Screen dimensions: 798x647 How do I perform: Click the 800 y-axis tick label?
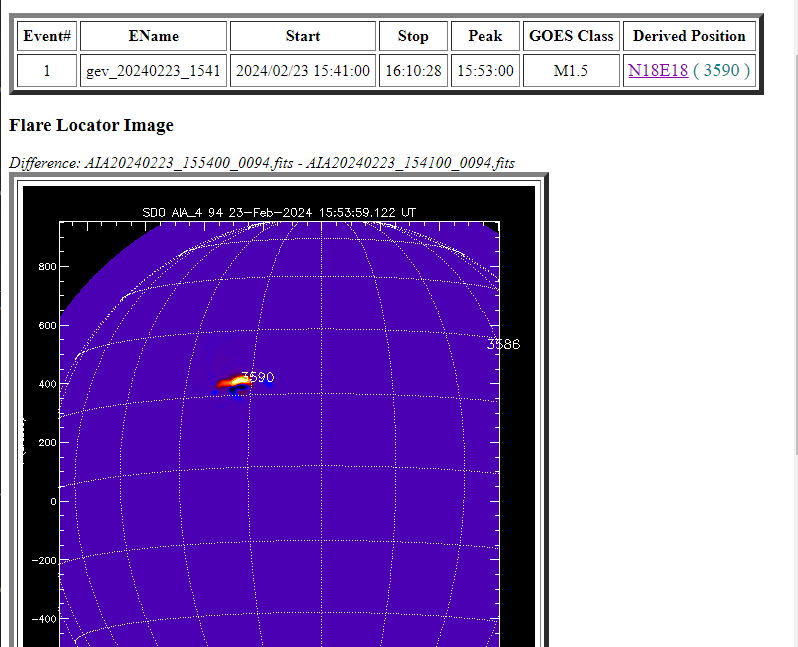click(x=47, y=266)
